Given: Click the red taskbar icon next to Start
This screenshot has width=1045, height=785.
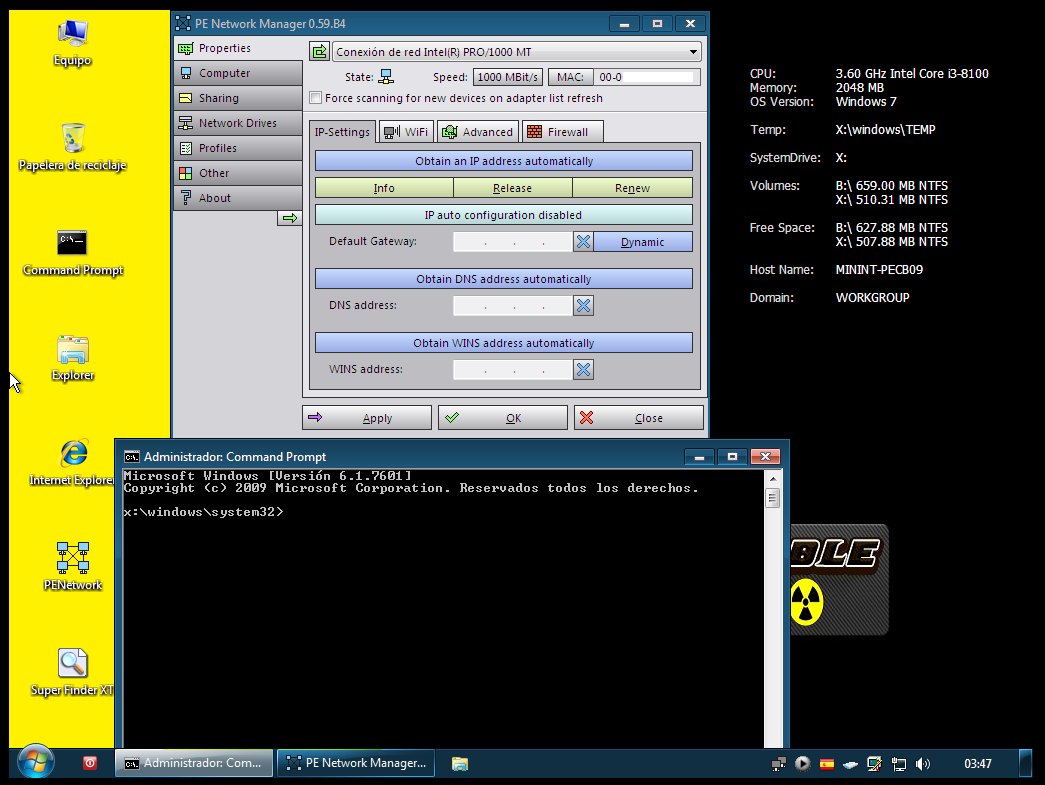Looking at the screenshot, I should (x=90, y=763).
